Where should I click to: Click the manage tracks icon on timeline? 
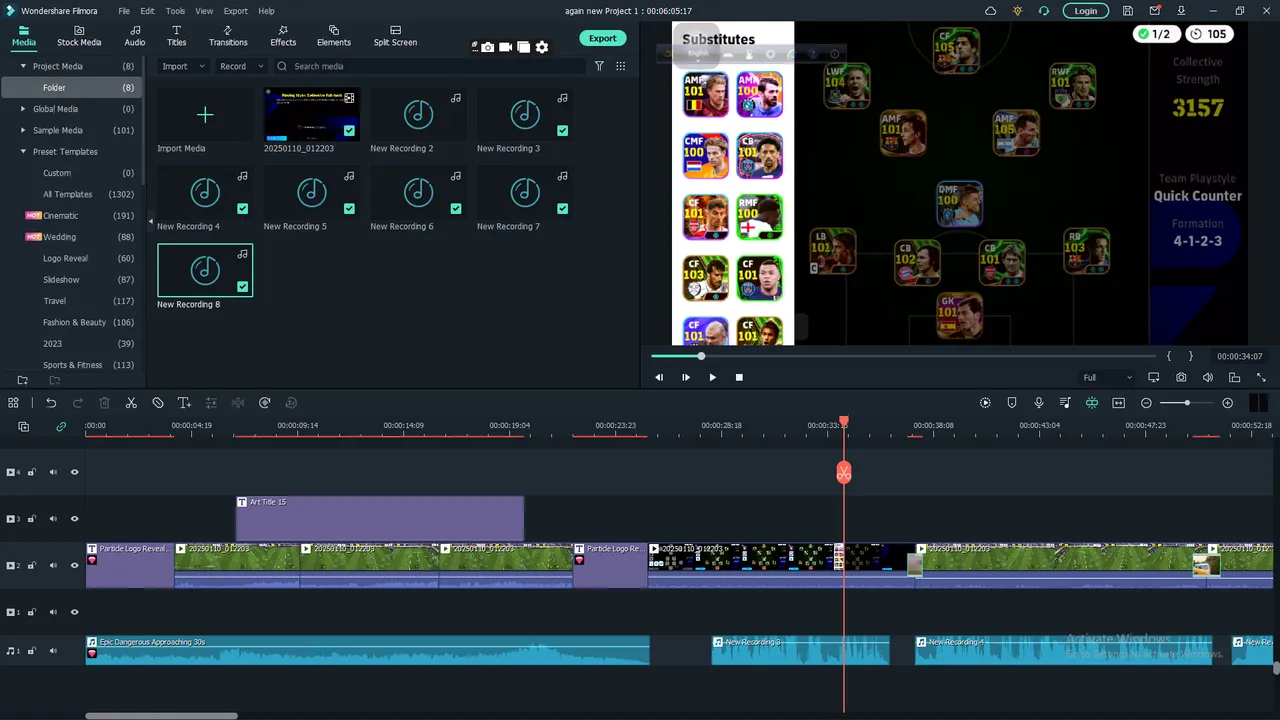tap(23, 427)
